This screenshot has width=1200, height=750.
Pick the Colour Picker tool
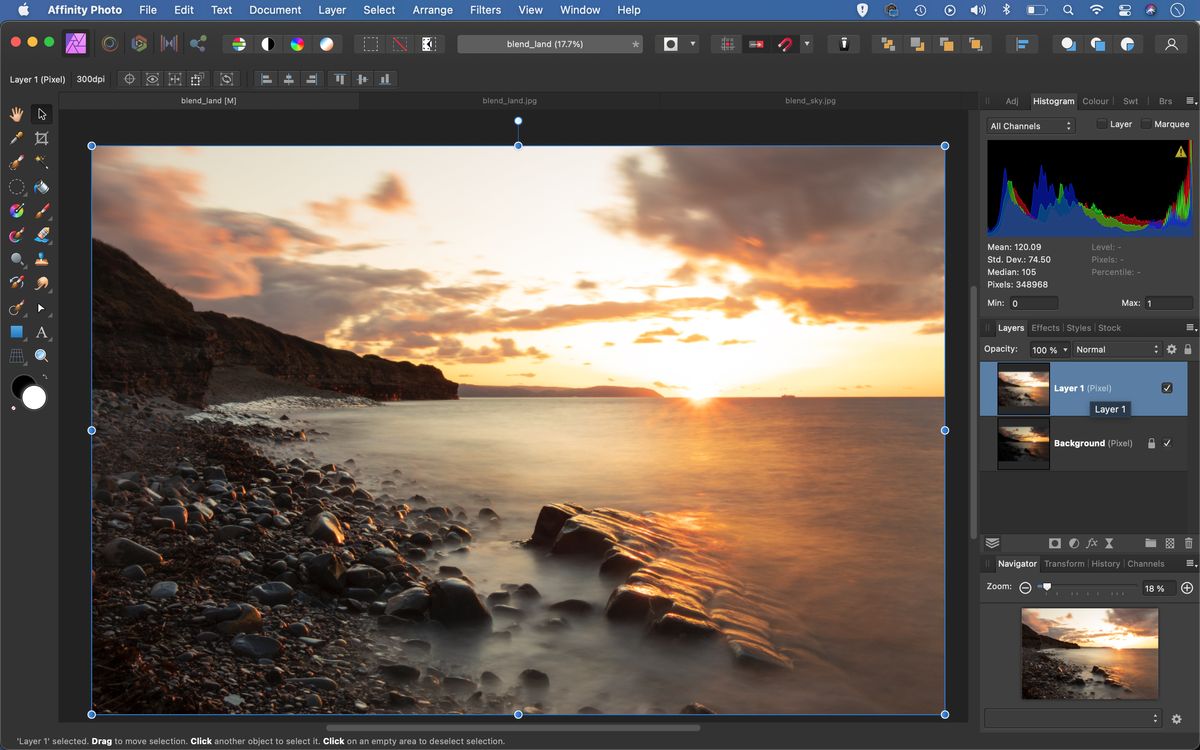click(x=16, y=138)
